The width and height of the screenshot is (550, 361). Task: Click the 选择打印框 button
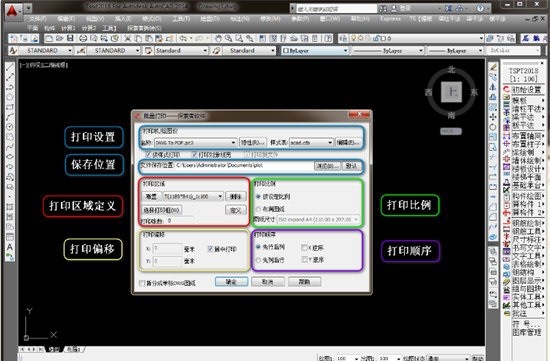click(161, 210)
